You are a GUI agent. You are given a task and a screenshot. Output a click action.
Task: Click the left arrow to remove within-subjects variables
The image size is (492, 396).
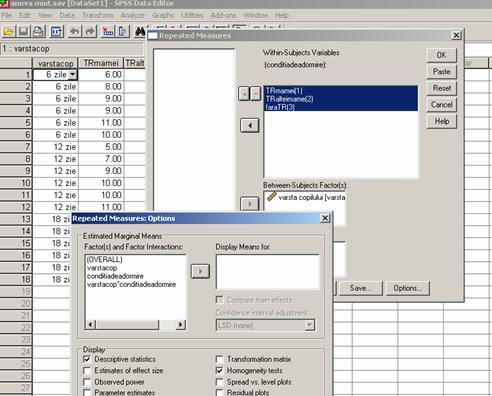(250, 126)
